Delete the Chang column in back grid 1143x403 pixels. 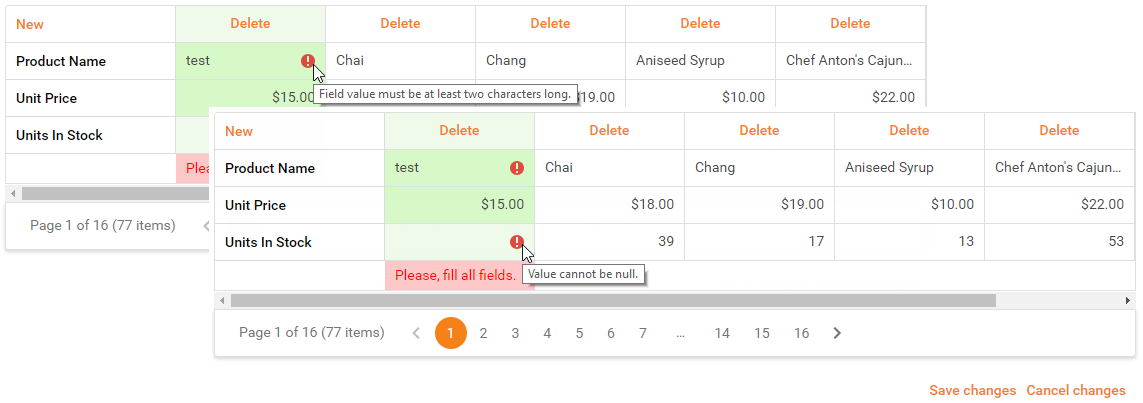pyautogui.click(x=550, y=23)
